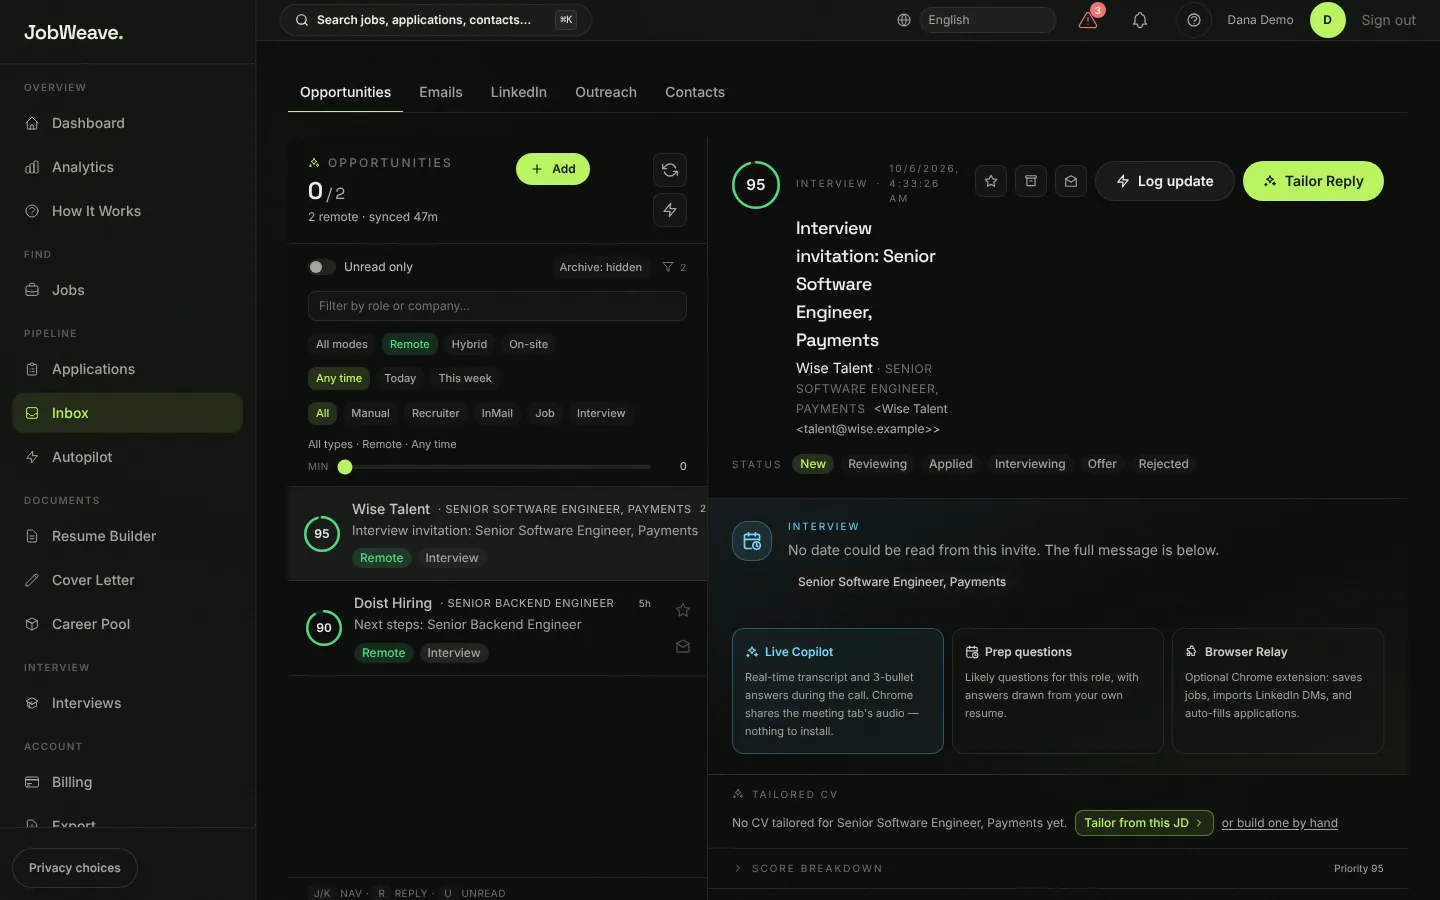
Task: Set status to Interviewing
Action: point(1030,464)
